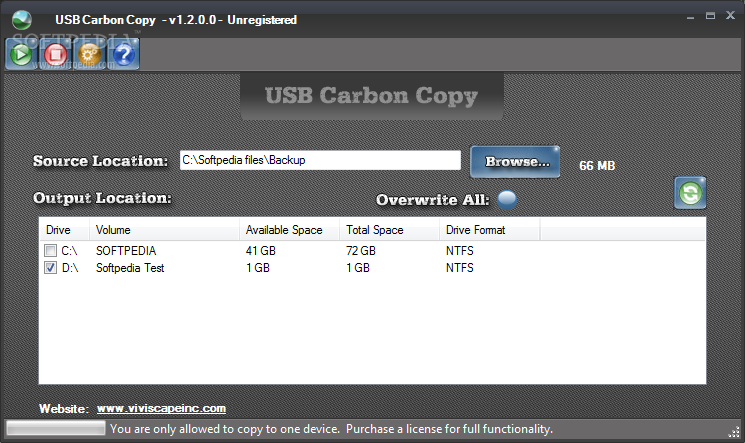Click NTFS format in the C:\ row
The width and height of the screenshot is (745, 443).
(459, 250)
